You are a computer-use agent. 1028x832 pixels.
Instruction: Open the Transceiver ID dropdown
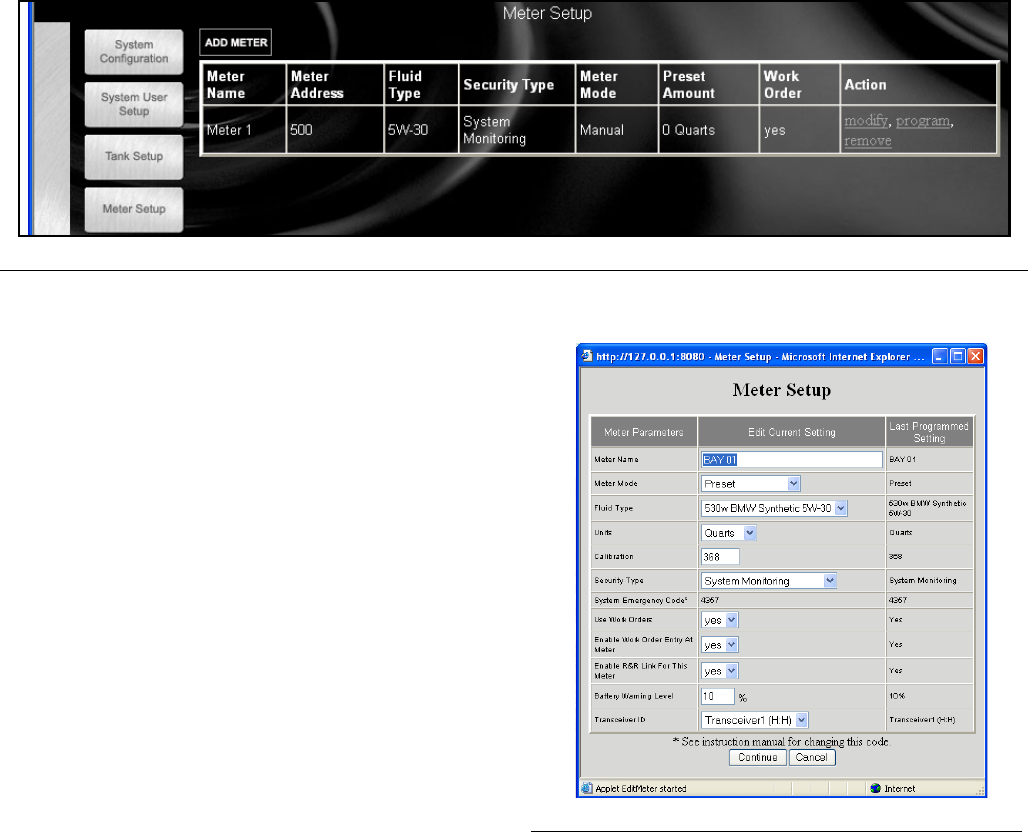[755, 719]
